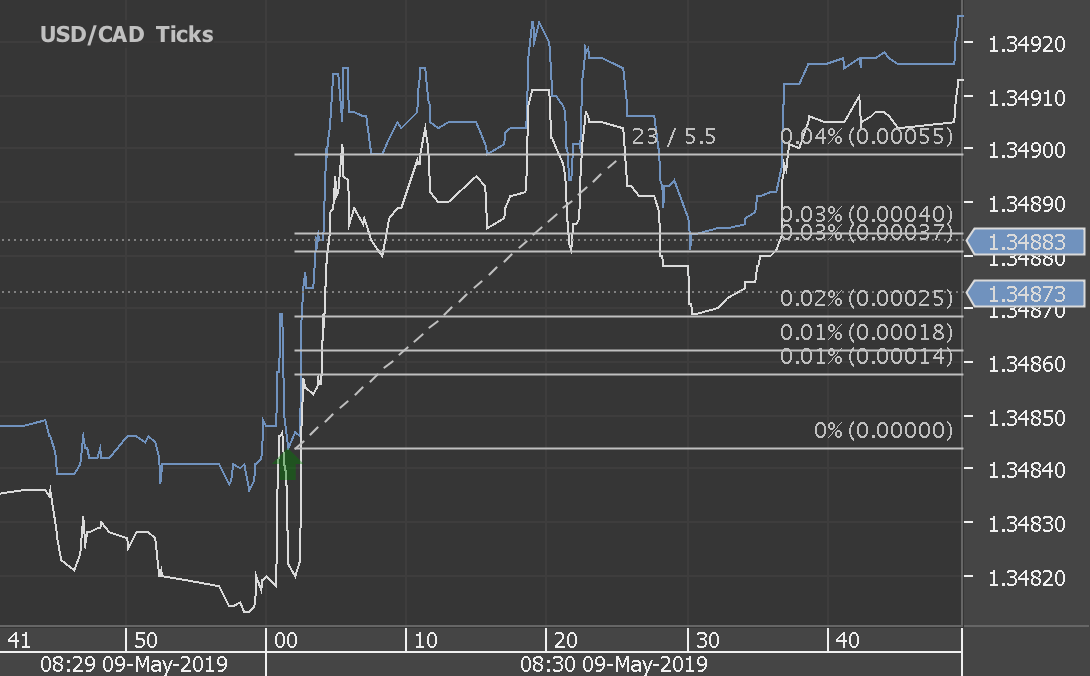This screenshot has height=676, width=1090.
Task: Click the 1.34820 price axis label
Action: [1027, 578]
